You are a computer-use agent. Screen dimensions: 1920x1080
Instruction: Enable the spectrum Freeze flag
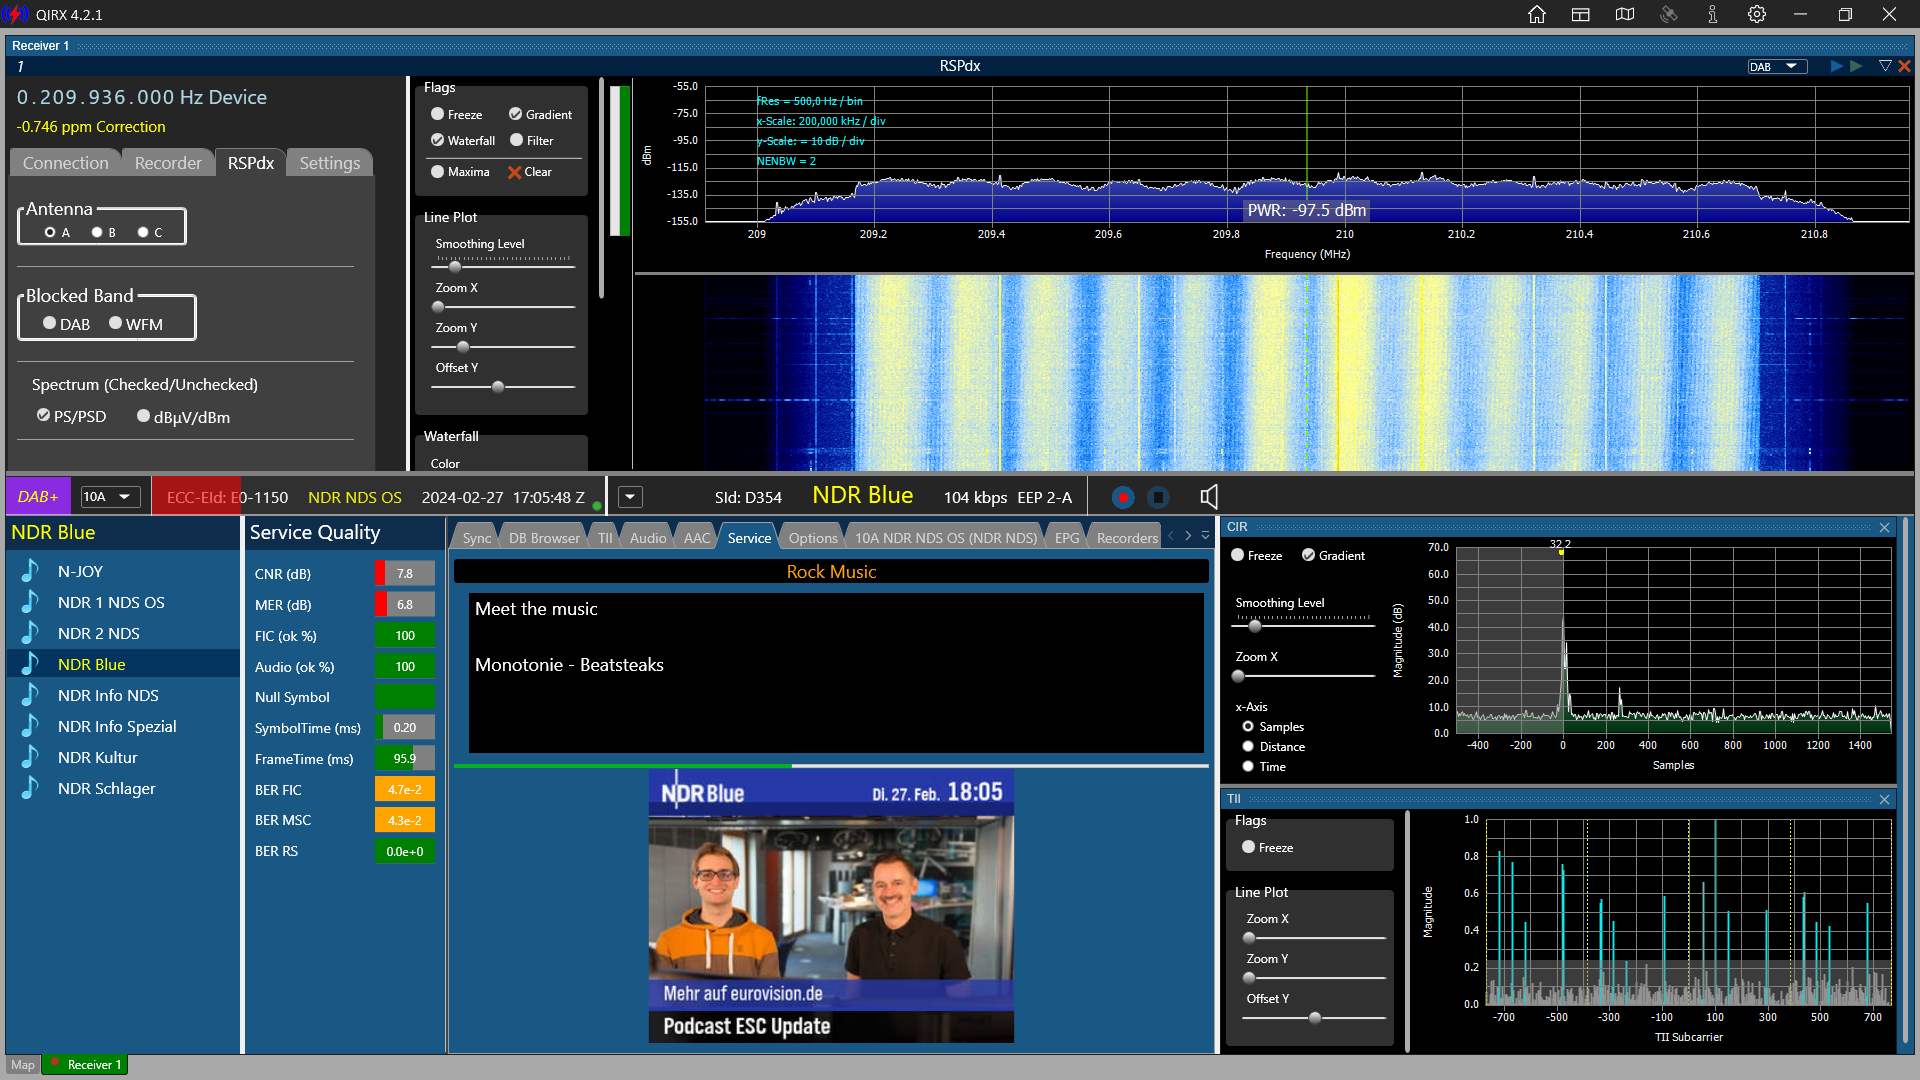point(438,114)
